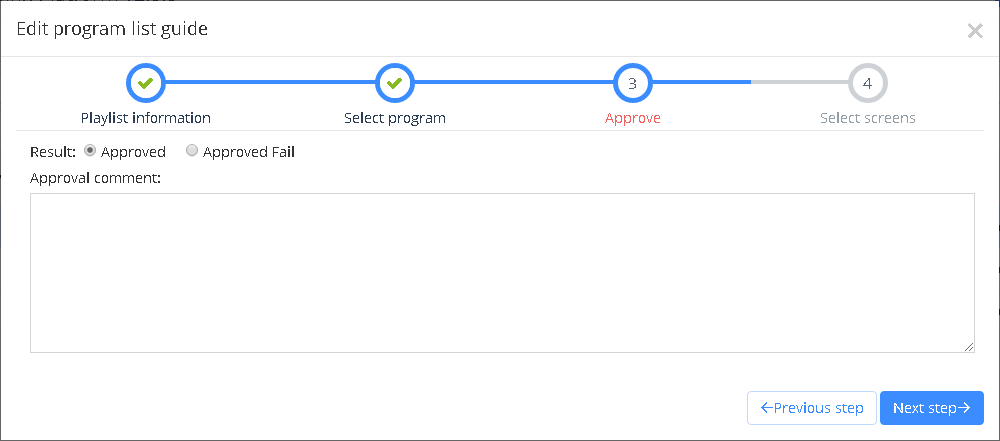Close the Edit program list guide dialog

974,31
